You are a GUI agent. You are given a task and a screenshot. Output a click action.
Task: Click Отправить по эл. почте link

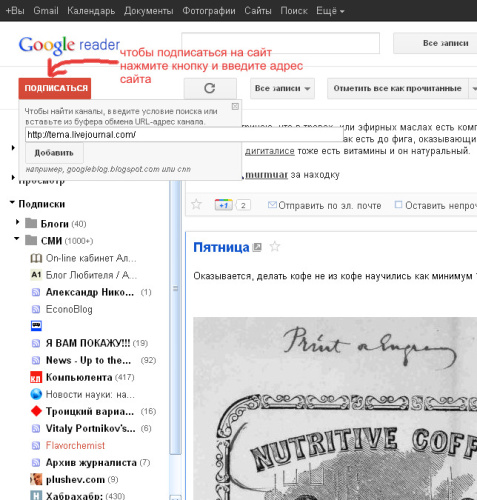tap(330, 205)
